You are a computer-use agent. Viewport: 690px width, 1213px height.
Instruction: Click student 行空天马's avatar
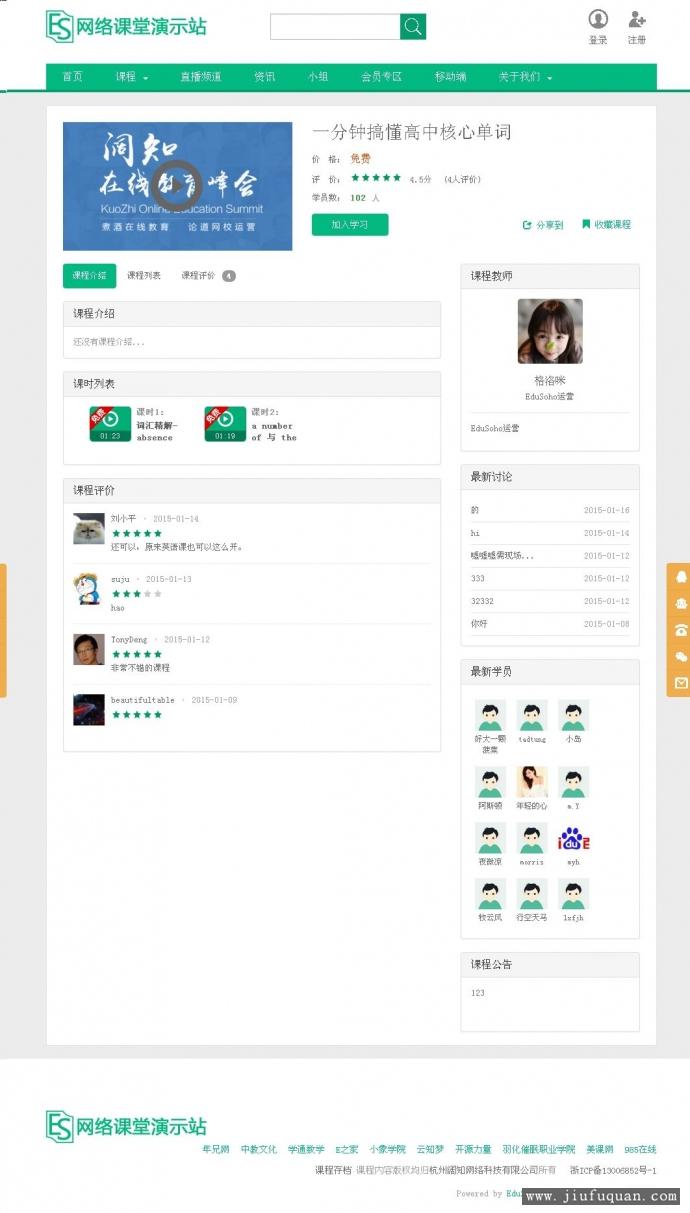(532, 894)
